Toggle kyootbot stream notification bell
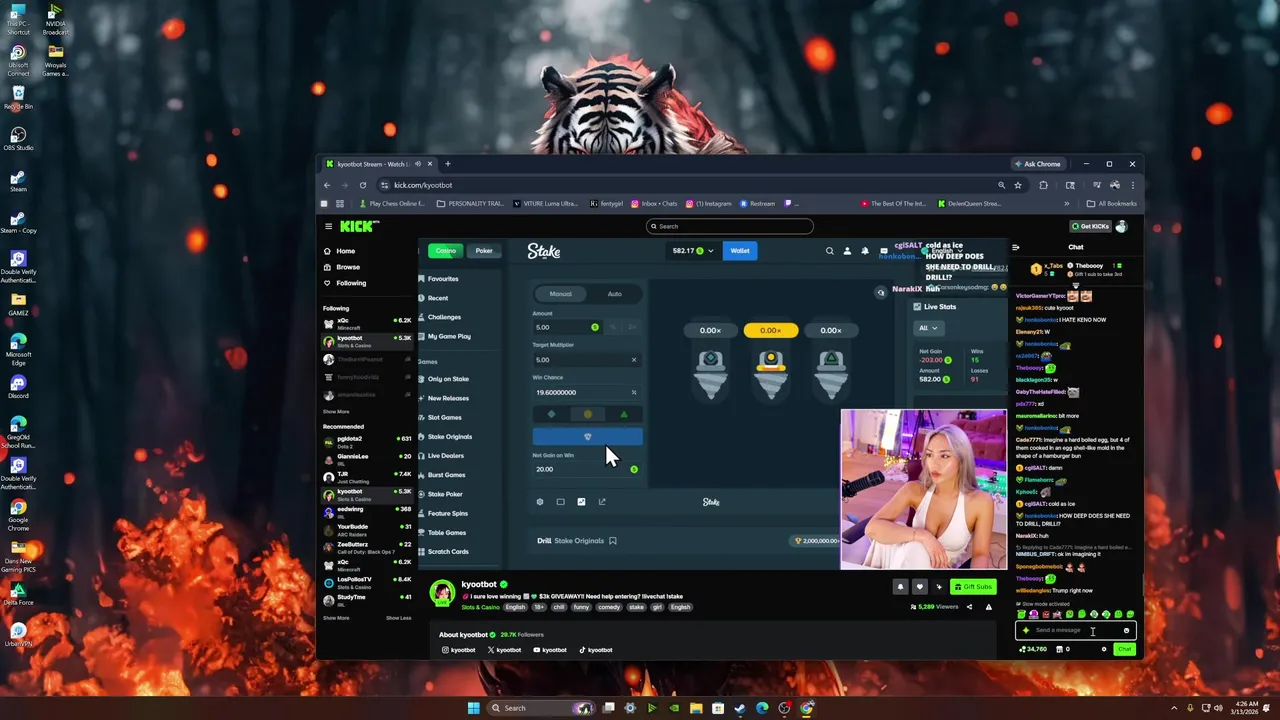 click(x=900, y=587)
